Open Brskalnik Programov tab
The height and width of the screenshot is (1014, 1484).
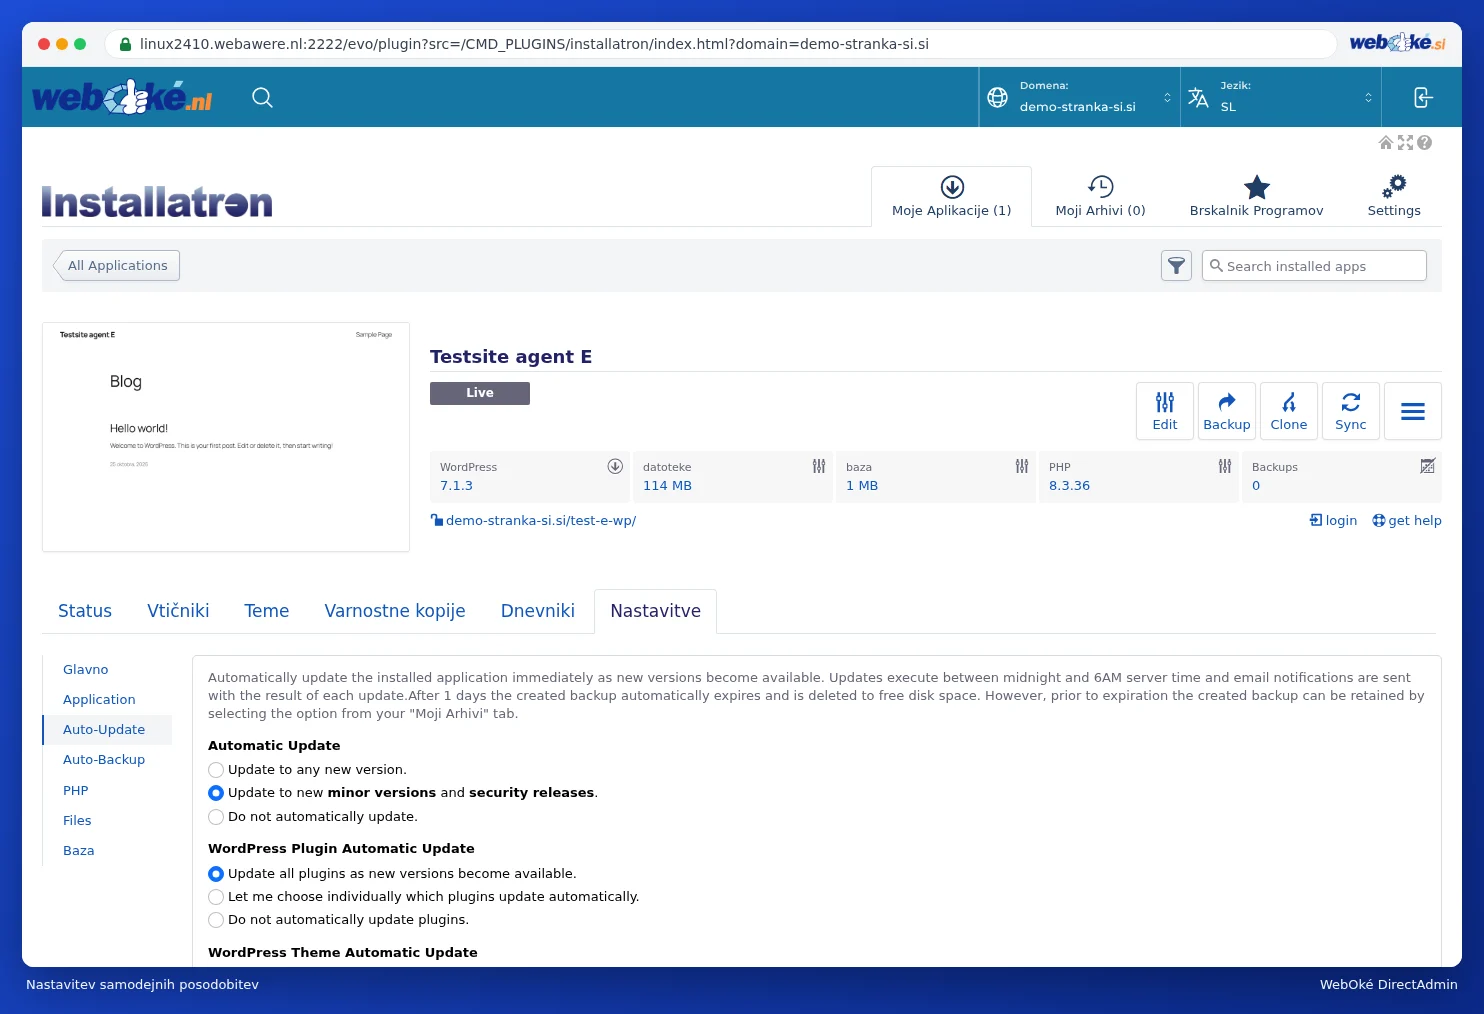(1256, 197)
